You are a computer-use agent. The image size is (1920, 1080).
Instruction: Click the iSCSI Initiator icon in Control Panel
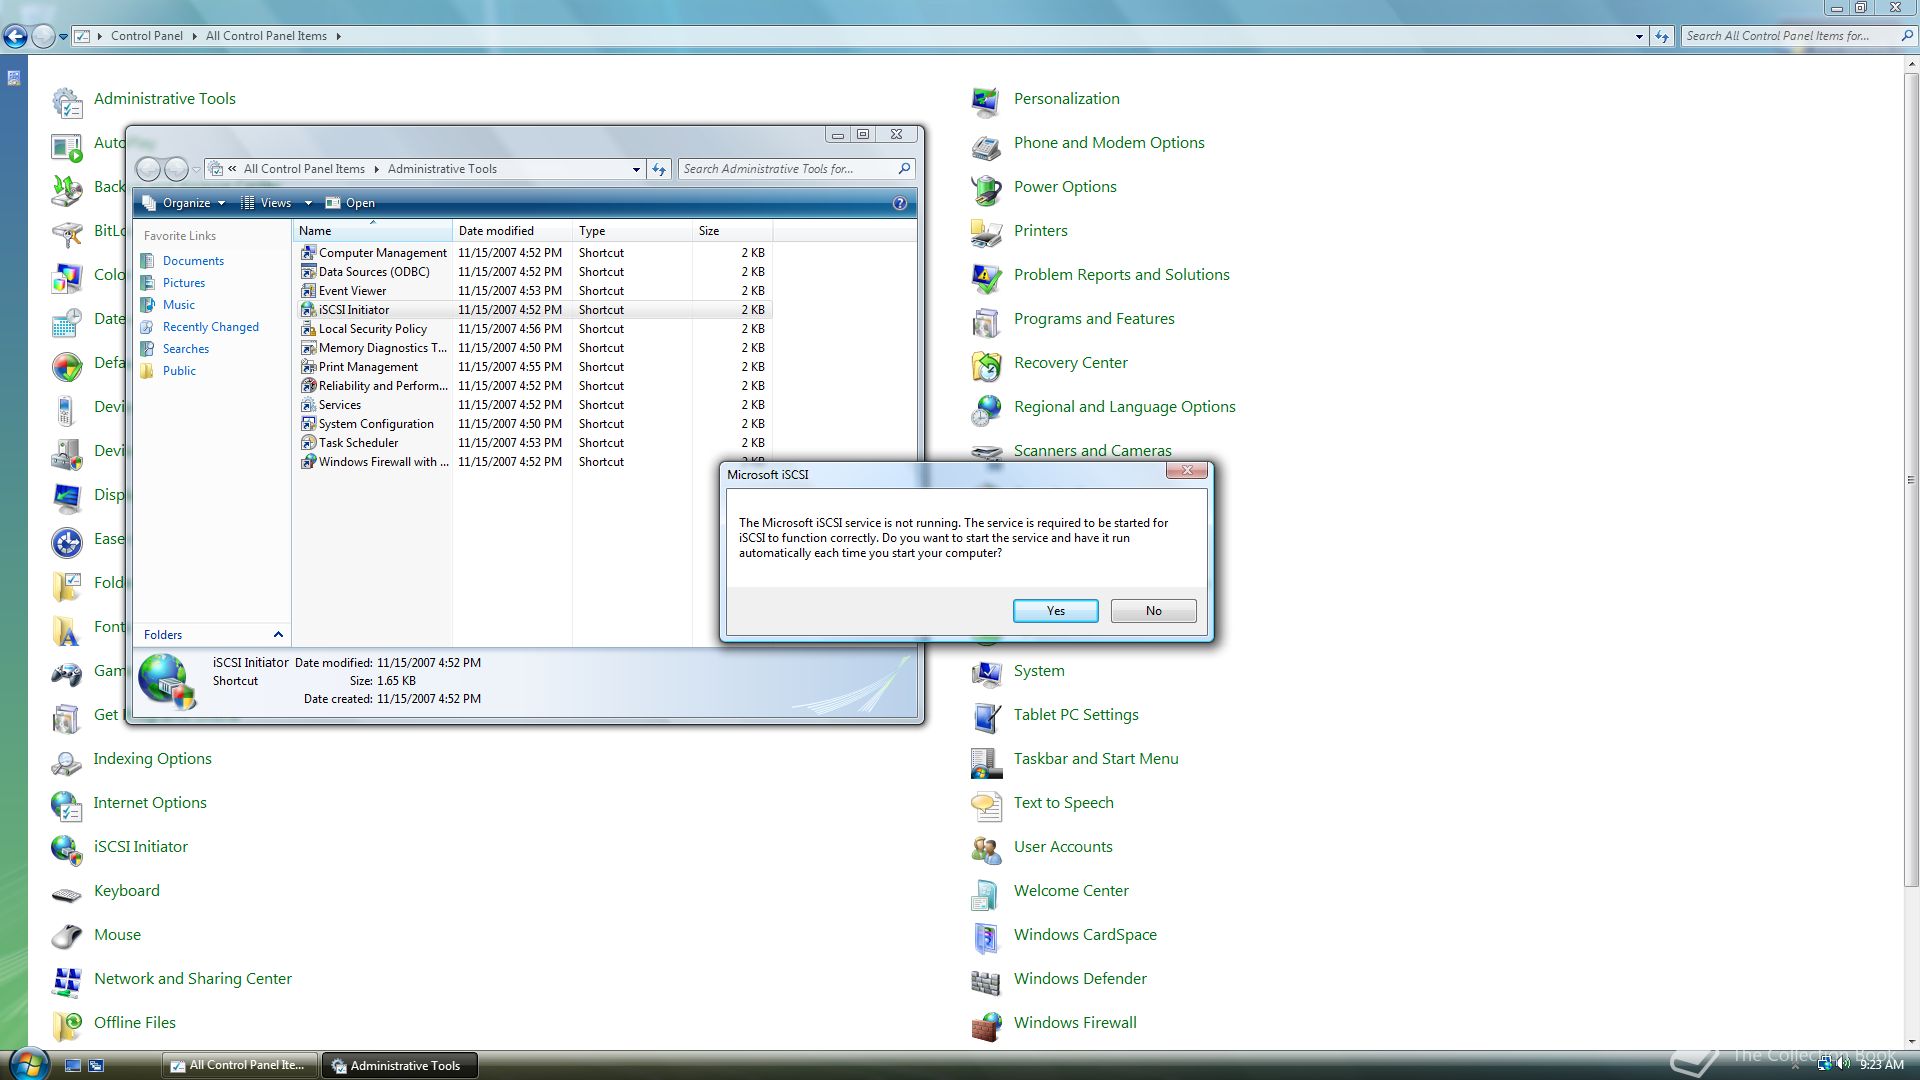tap(67, 848)
